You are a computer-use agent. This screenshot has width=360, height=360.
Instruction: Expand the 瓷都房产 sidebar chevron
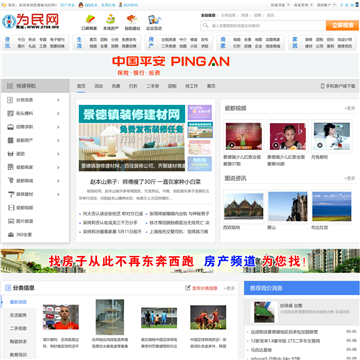[58, 140]
